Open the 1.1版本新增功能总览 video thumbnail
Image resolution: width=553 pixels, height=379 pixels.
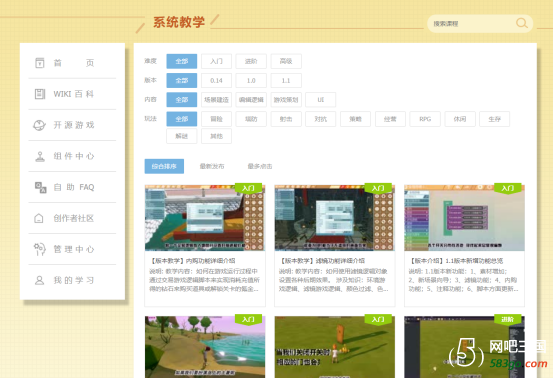[x=464, y=217]
